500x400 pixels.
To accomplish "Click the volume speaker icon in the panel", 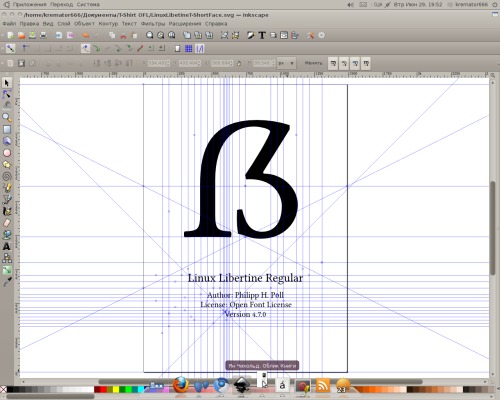I will click(350, 5).
